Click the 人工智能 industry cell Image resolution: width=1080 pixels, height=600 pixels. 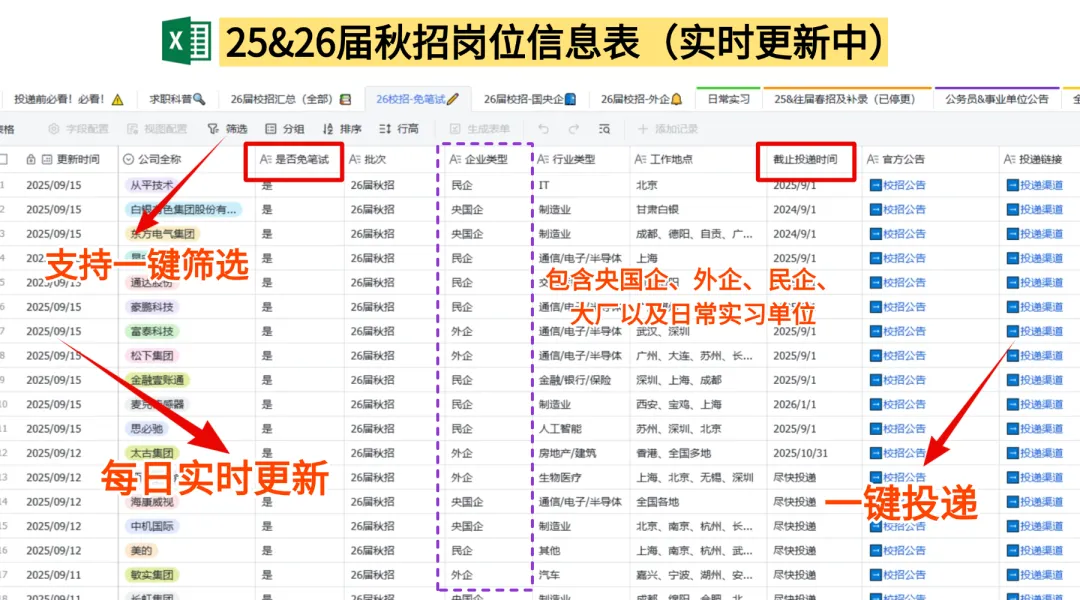[x=560, y=428]
